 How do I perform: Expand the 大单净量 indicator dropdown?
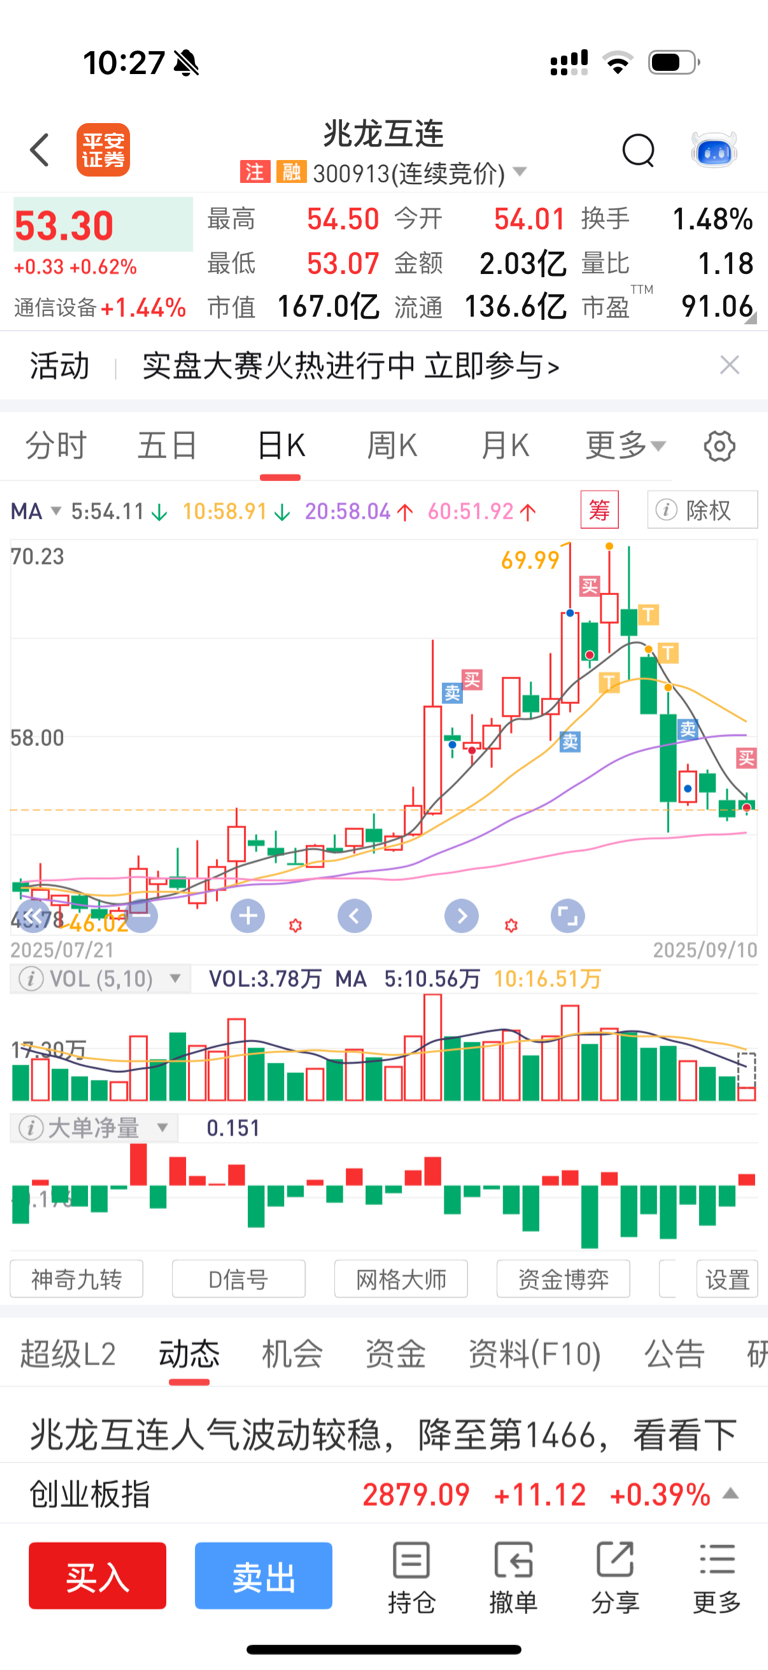click(x=163, y=1128)
